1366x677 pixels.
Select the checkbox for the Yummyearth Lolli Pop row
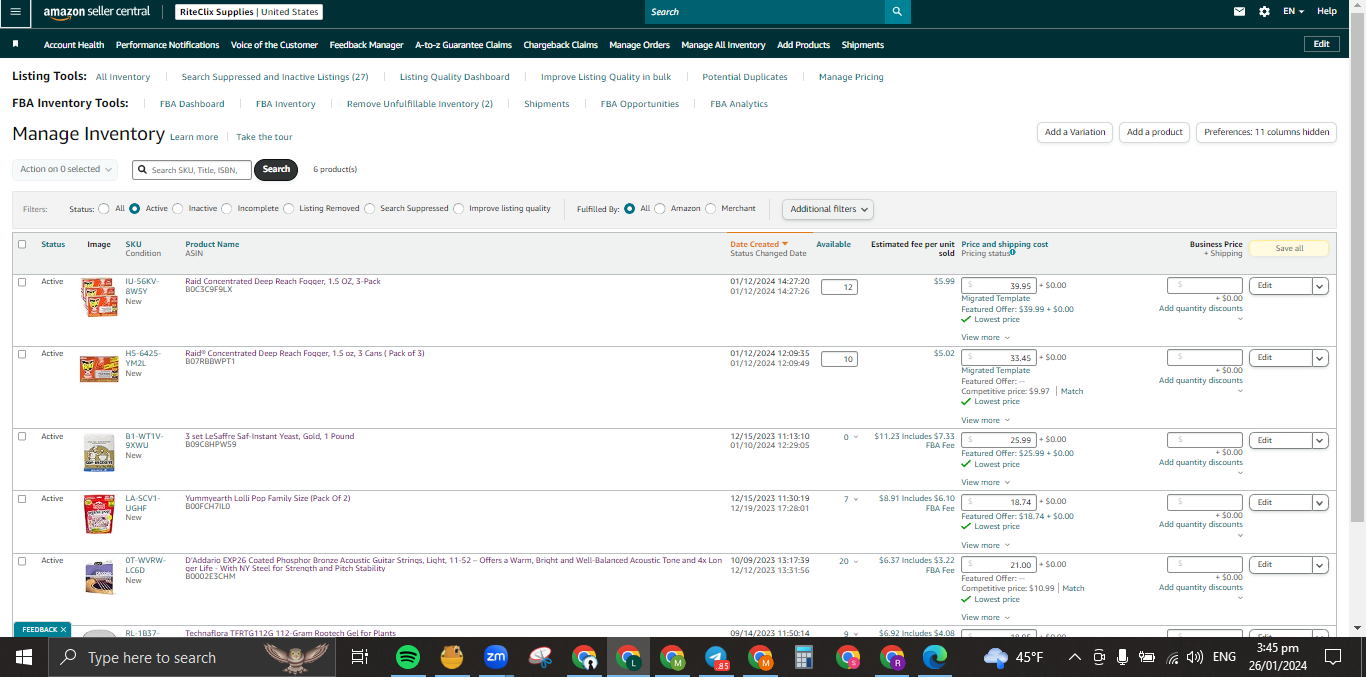[x=22, y=499]
